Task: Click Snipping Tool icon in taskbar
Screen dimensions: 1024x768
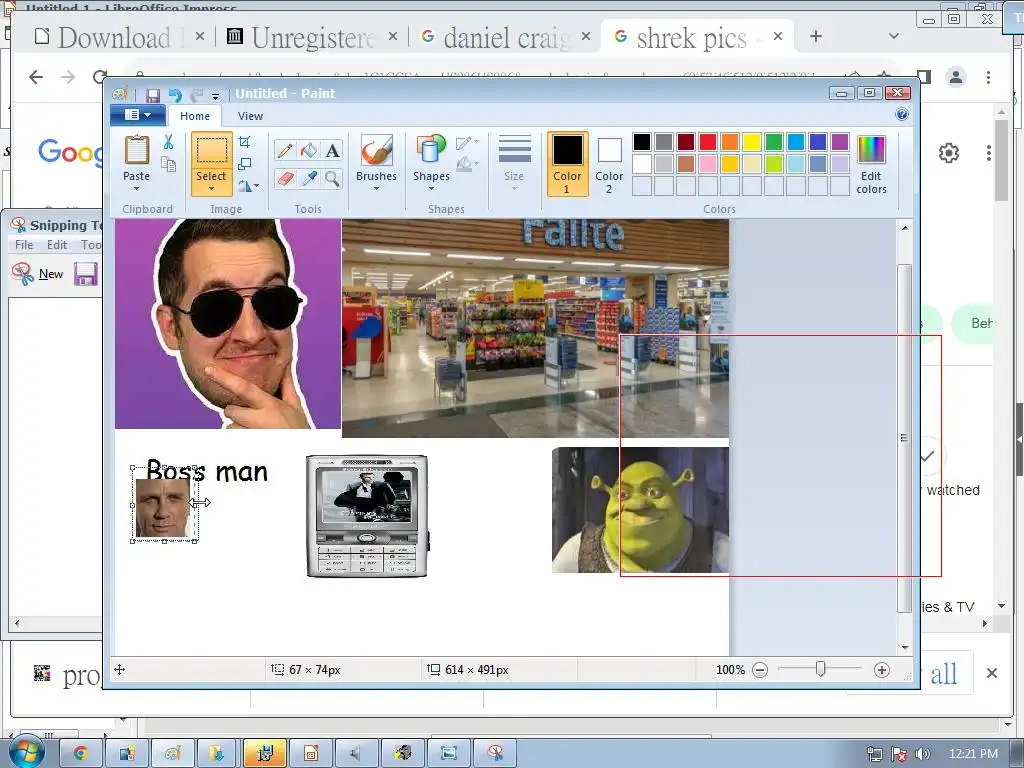Action: [495, 754]
